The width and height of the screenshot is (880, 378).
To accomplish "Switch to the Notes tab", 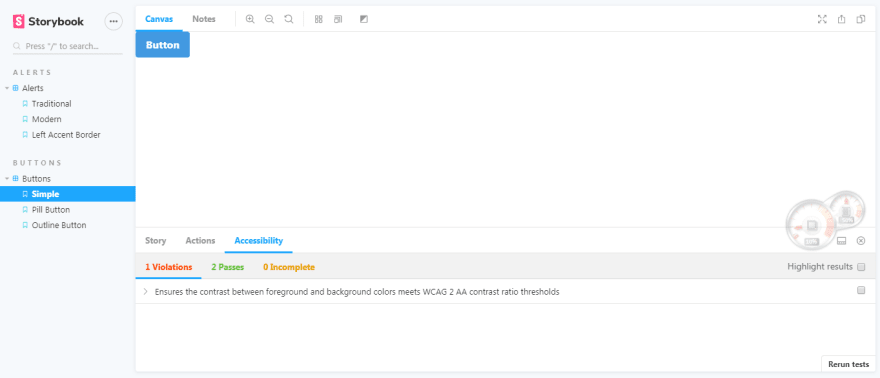I will (204, 19).
